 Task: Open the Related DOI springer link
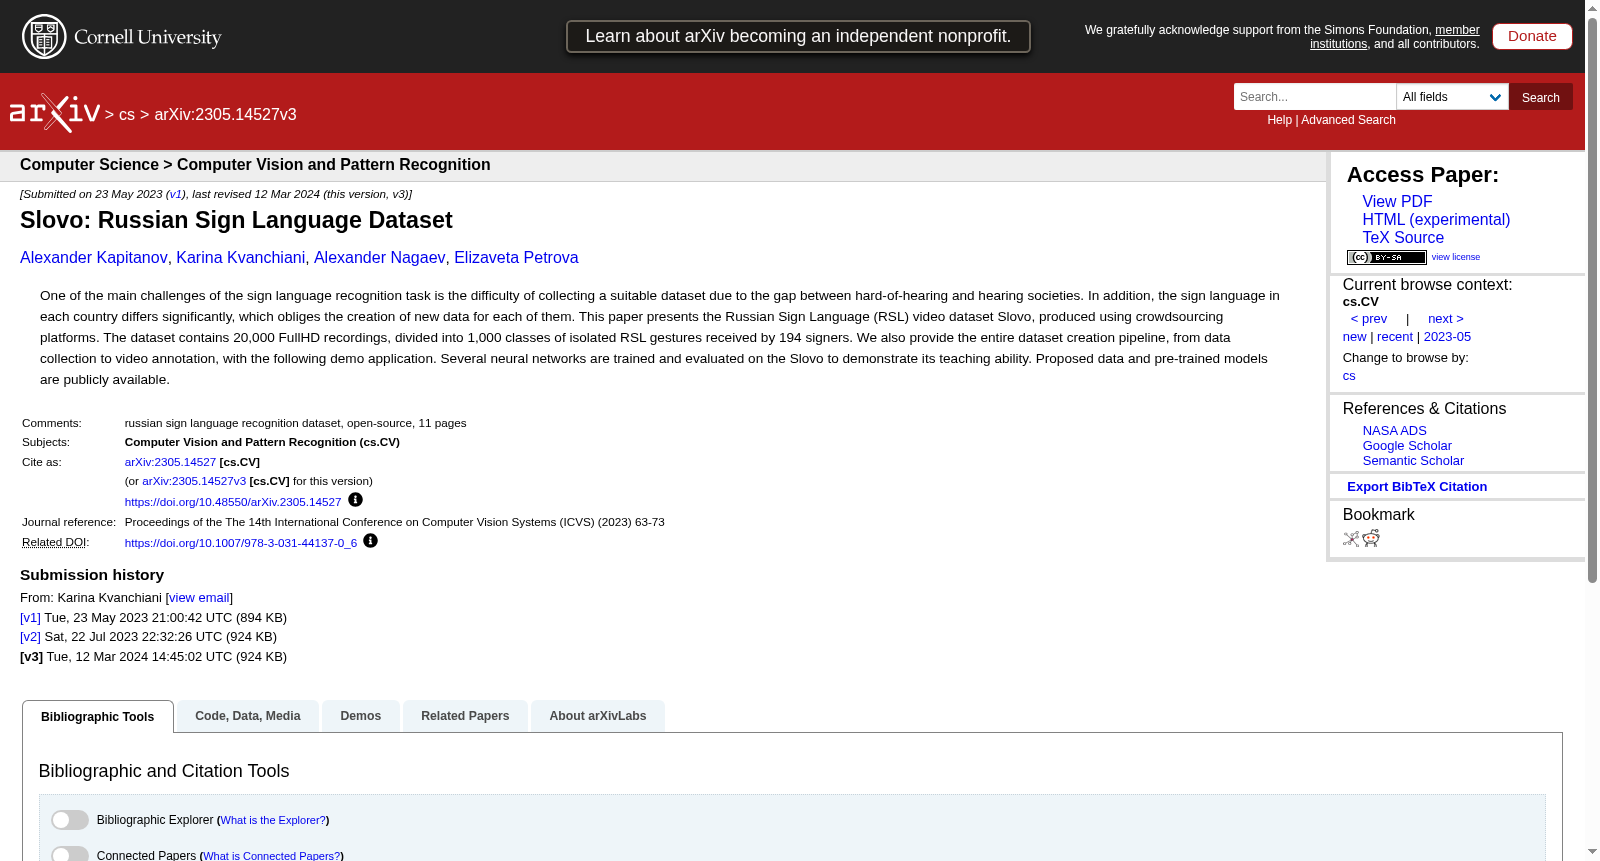tap(241, 543)
